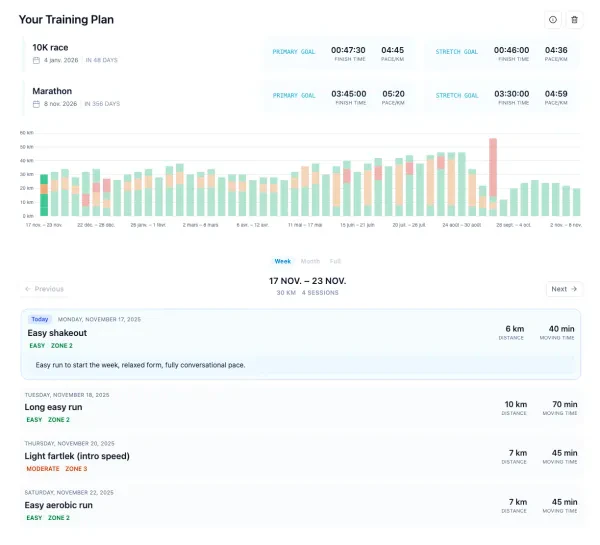Image resolution: width=600 pixels, height=545 pixels.
Task: Click the Today badge on Monday's session
Action: pos(39,319)
